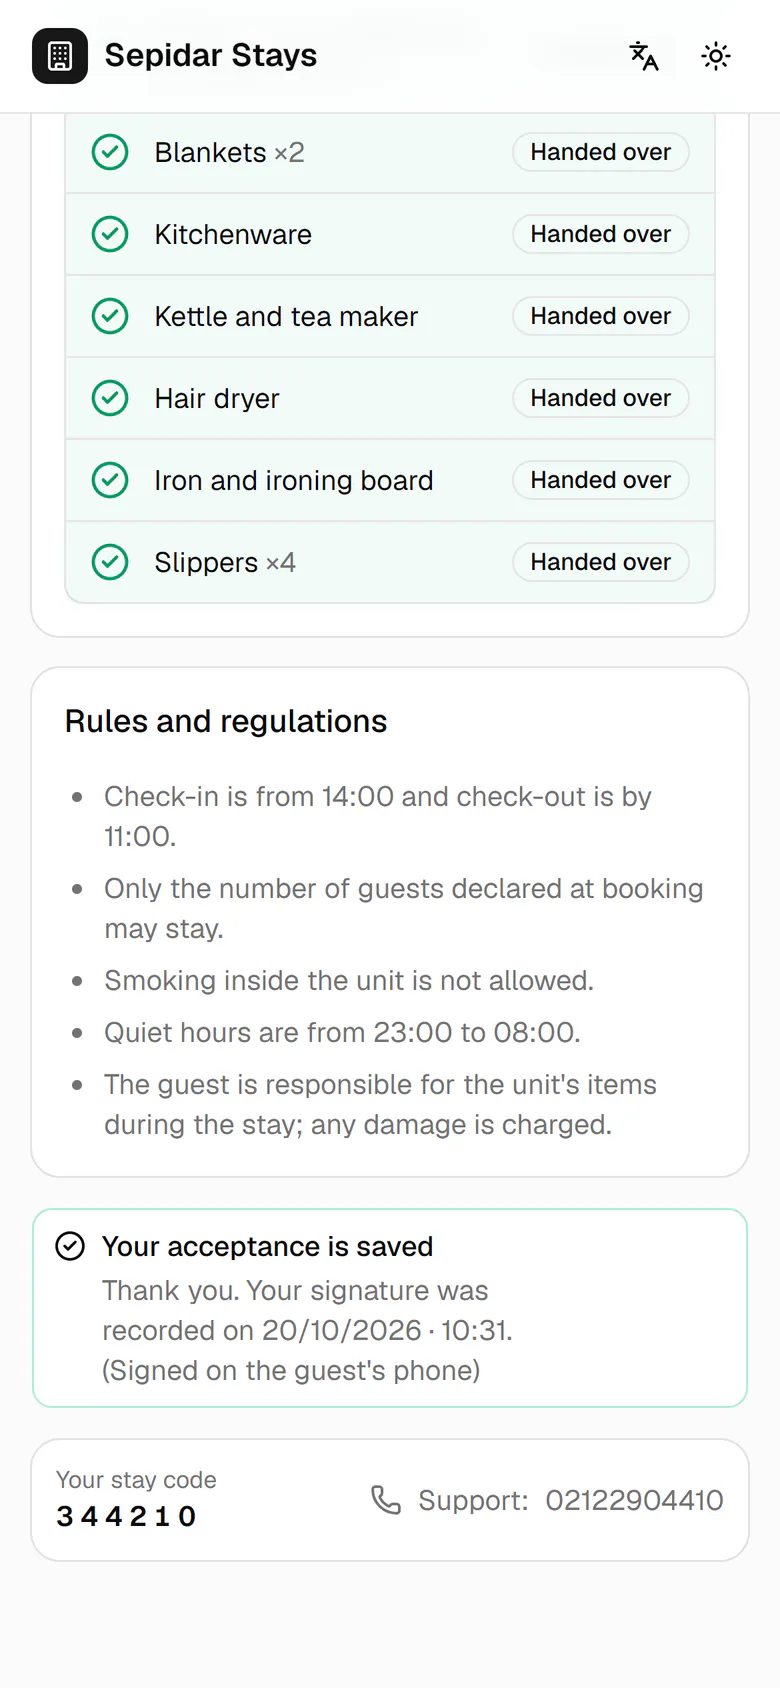The width and height of the screenshot is (780, 1688).
Task: Click the check circle next to Slippers
Action: pyautogui.click(x=110, y=562)
